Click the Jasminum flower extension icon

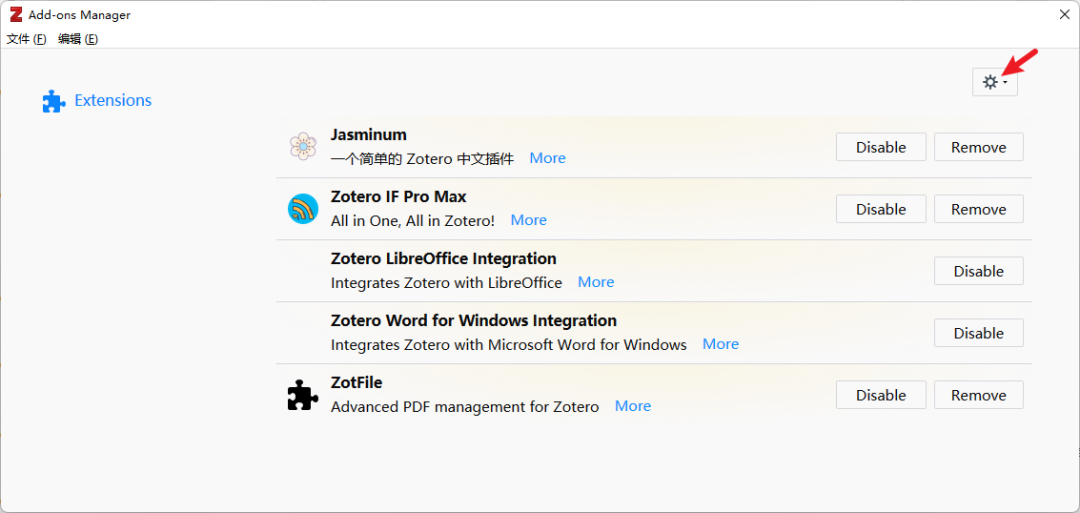tap(302, 147)
